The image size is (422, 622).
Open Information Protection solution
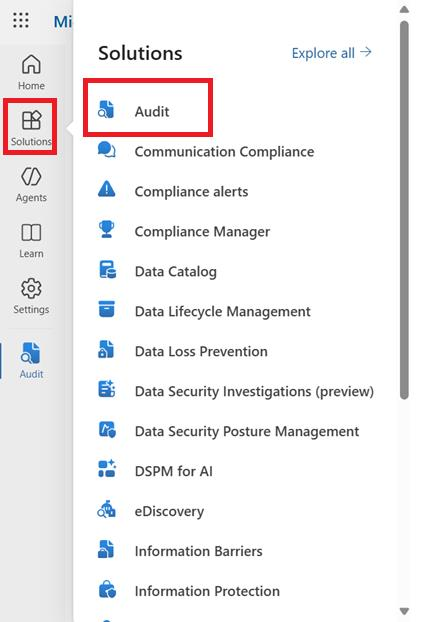pos(207,591)
